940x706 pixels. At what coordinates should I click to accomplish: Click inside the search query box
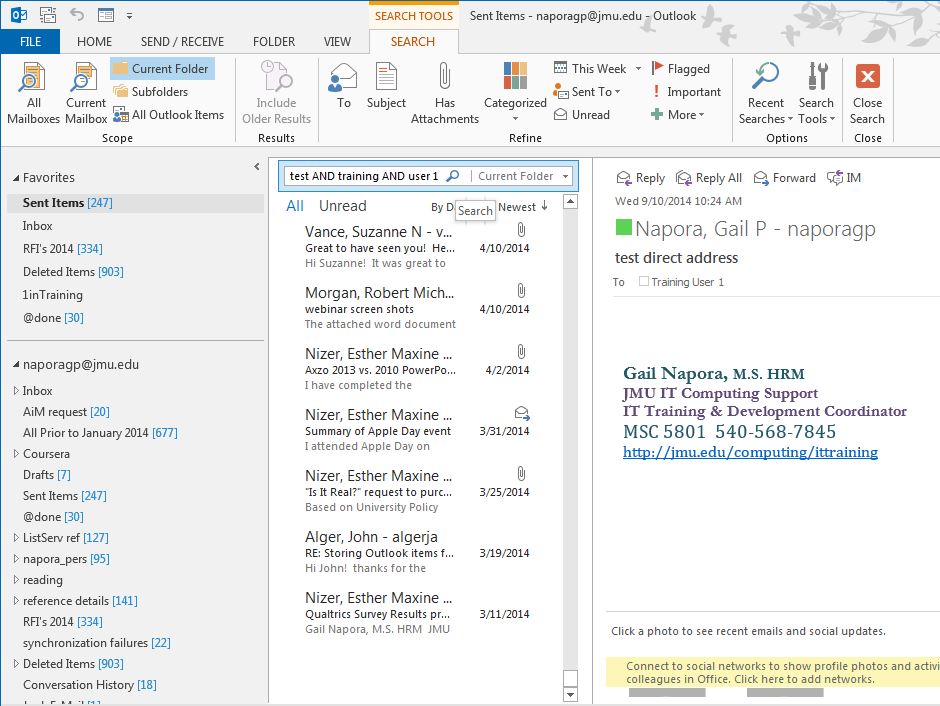[x=364, y=176]
